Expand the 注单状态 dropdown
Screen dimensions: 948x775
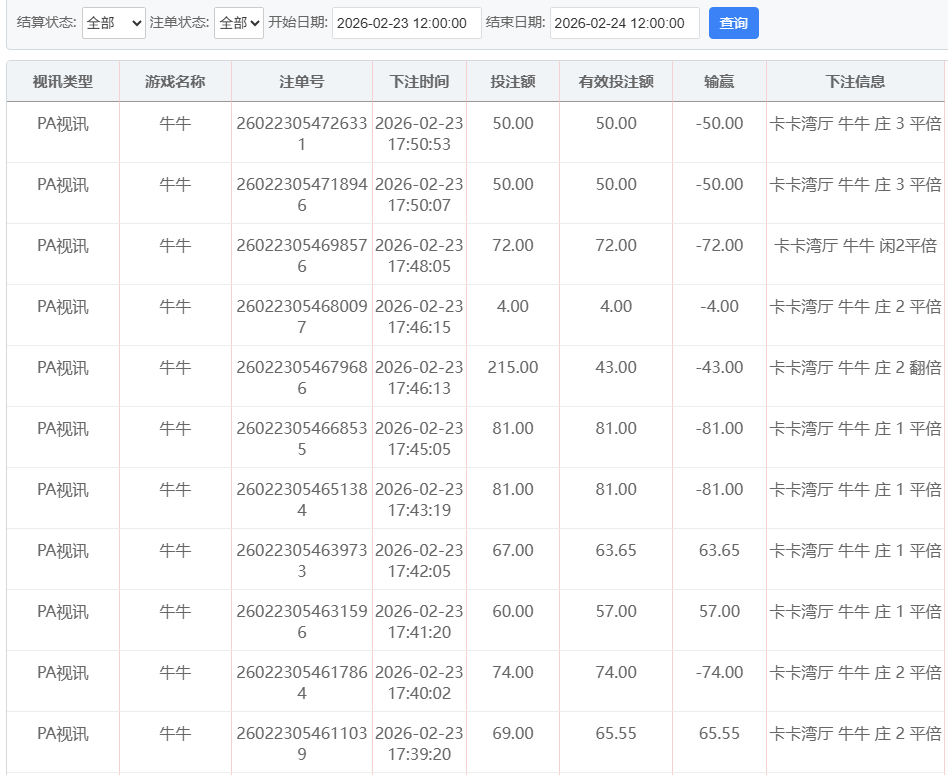238,23
